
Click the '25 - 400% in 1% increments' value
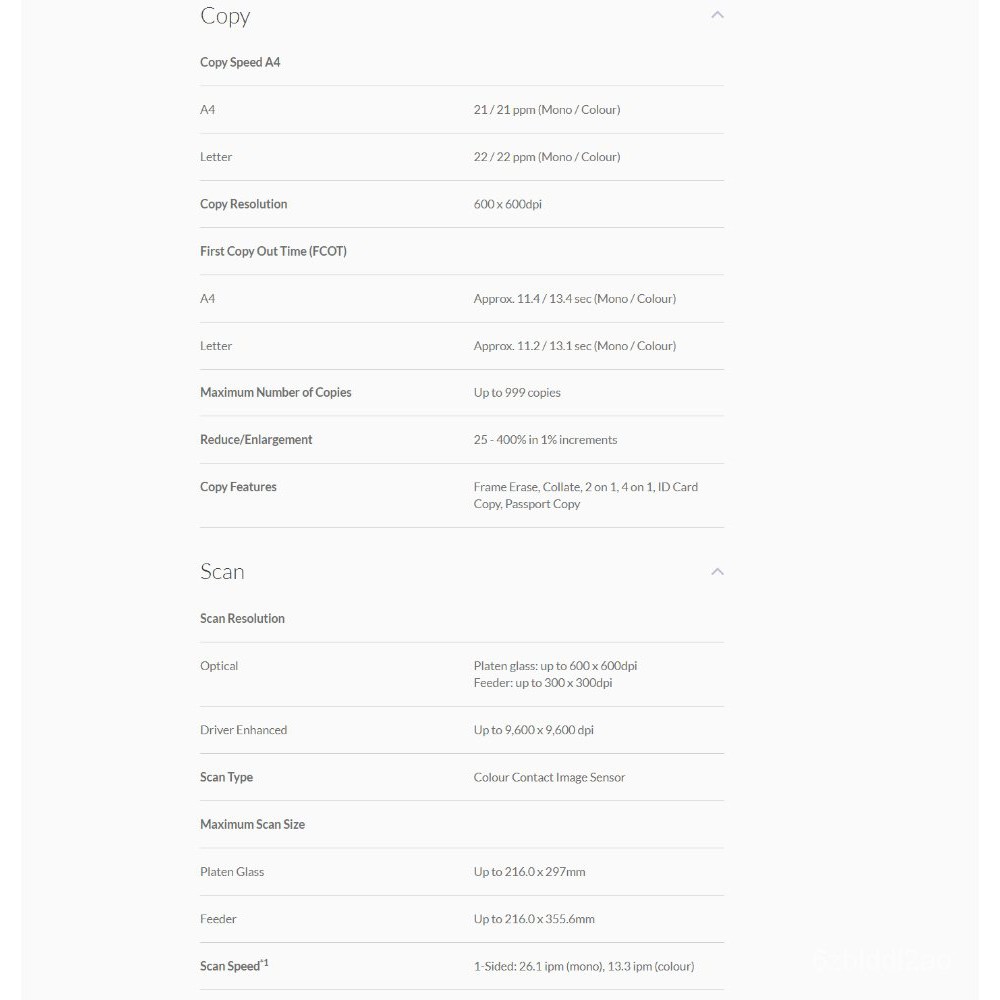pos(545,440)
